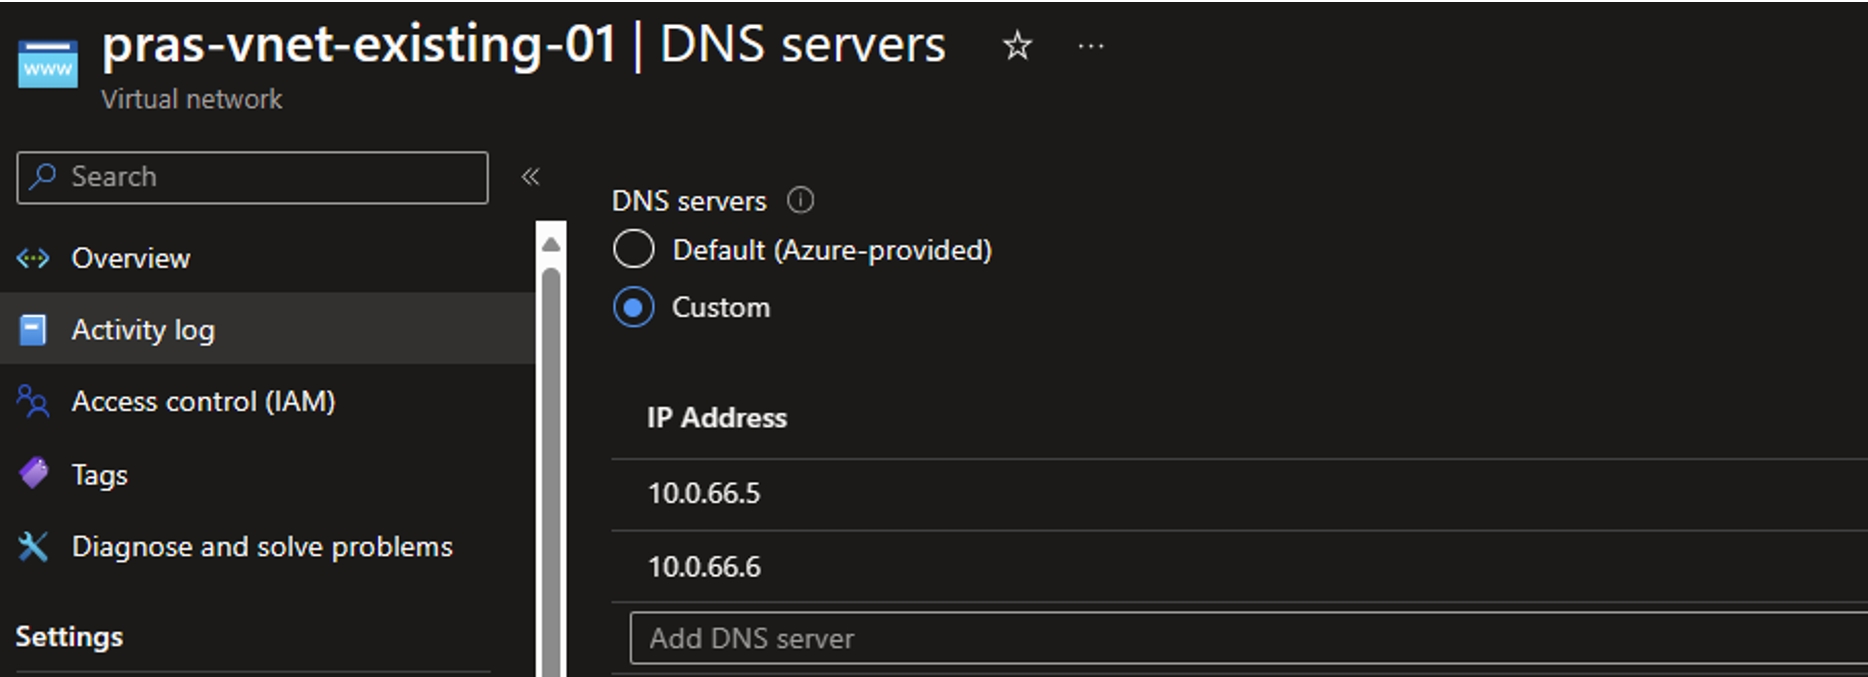Click the purple Tags icon

coord(33,473)
